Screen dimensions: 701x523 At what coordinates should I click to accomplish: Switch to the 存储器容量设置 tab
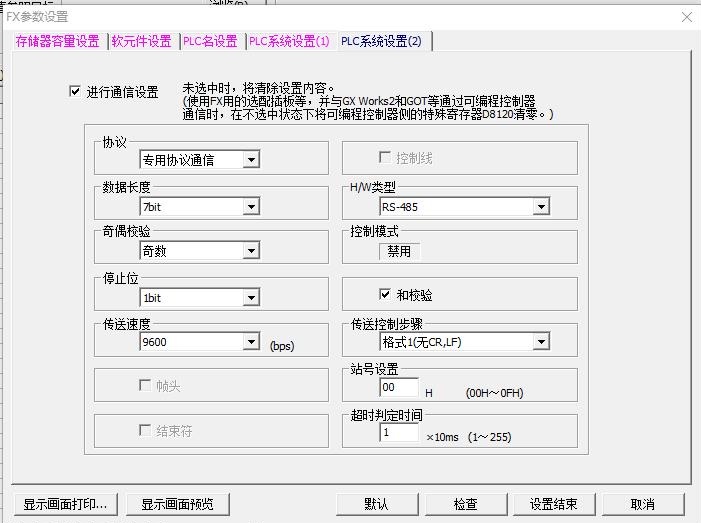point(57,41)
